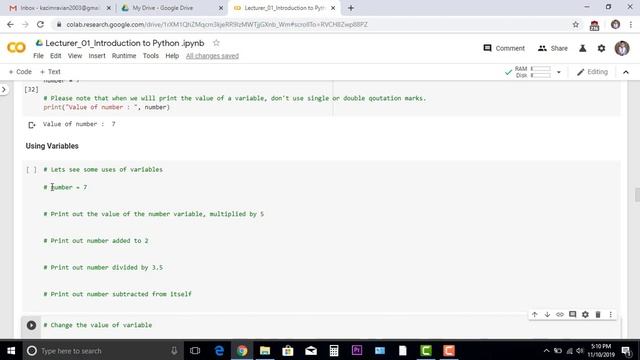This screenshot has height=360, width=640.
Task: Open the Comment panel
Action: (504, 48)
